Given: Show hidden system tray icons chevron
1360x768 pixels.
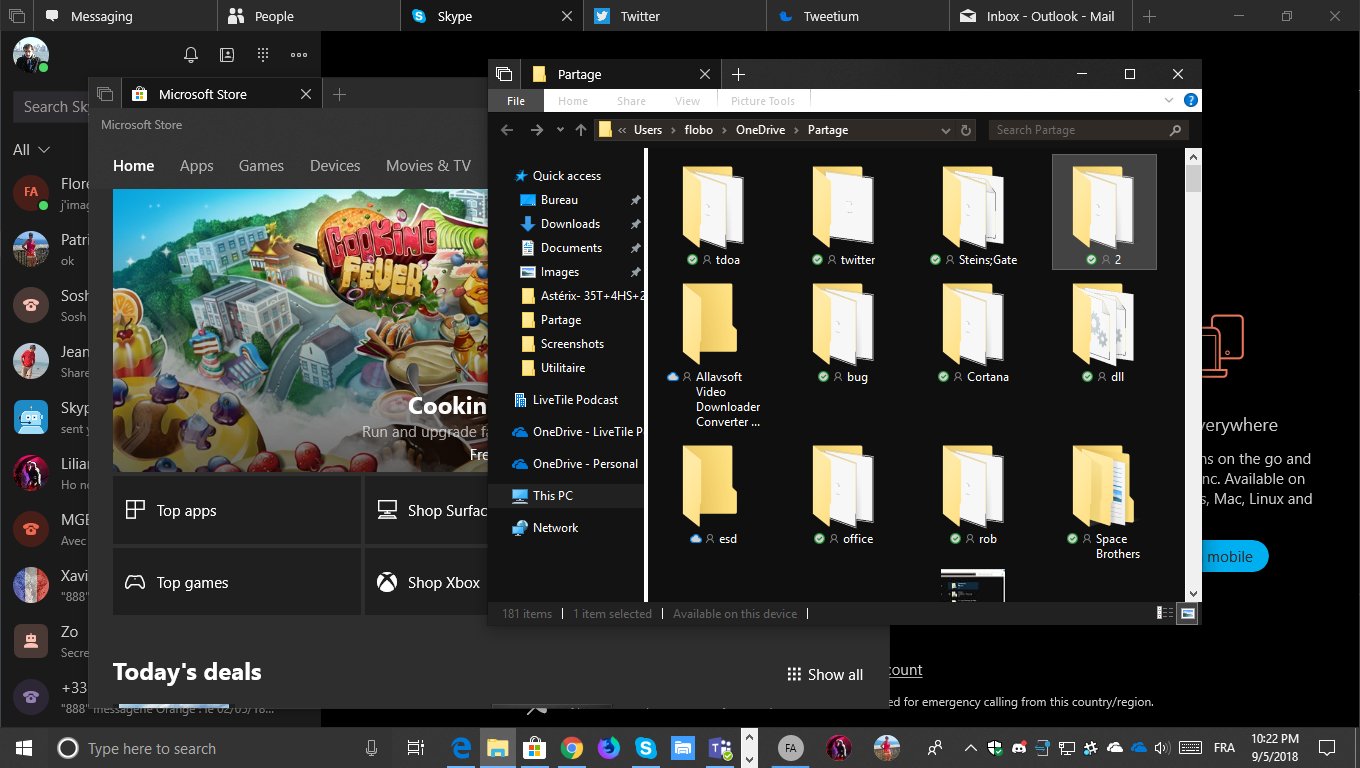Looking at the screenshot, I should 969,748.
